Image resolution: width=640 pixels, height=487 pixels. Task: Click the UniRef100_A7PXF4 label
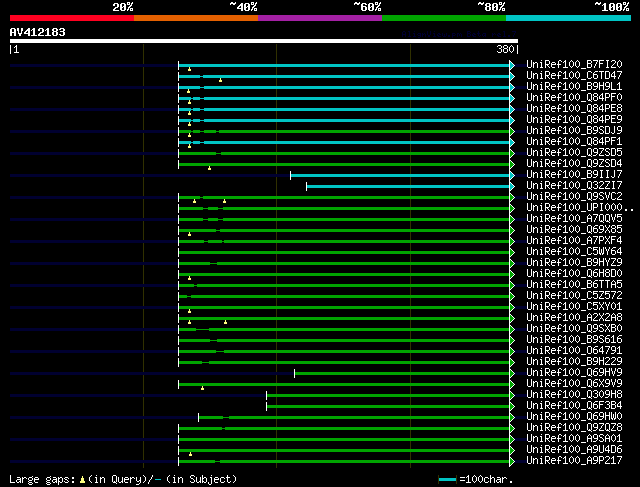click(x=574, y=240)
